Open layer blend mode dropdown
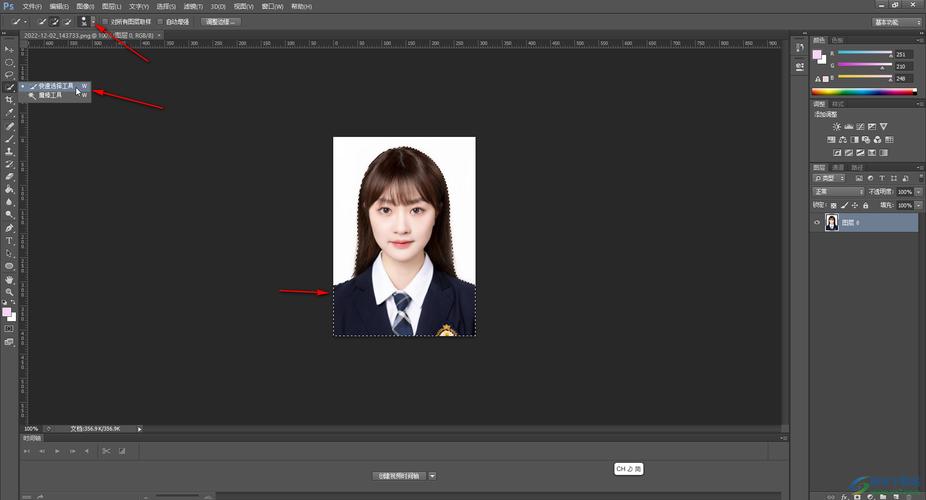 click(x=839, y=192)
